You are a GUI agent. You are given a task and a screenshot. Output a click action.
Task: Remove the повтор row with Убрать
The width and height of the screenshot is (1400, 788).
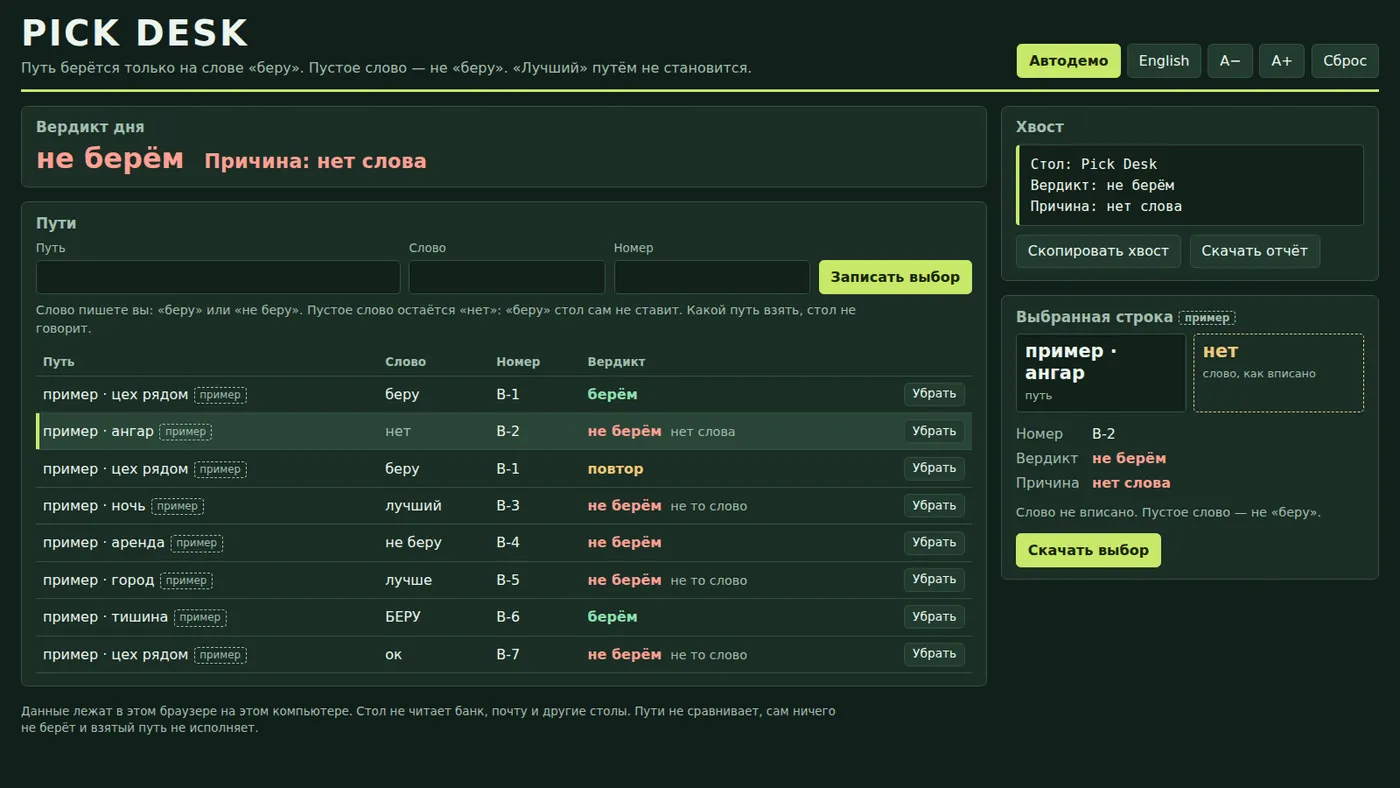click(x=934, y=469)
